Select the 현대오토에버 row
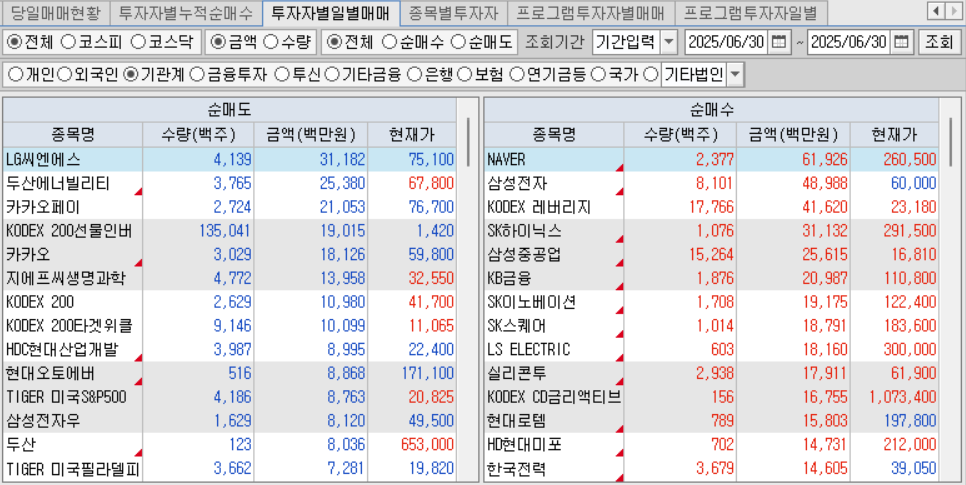 pos(230,374)
